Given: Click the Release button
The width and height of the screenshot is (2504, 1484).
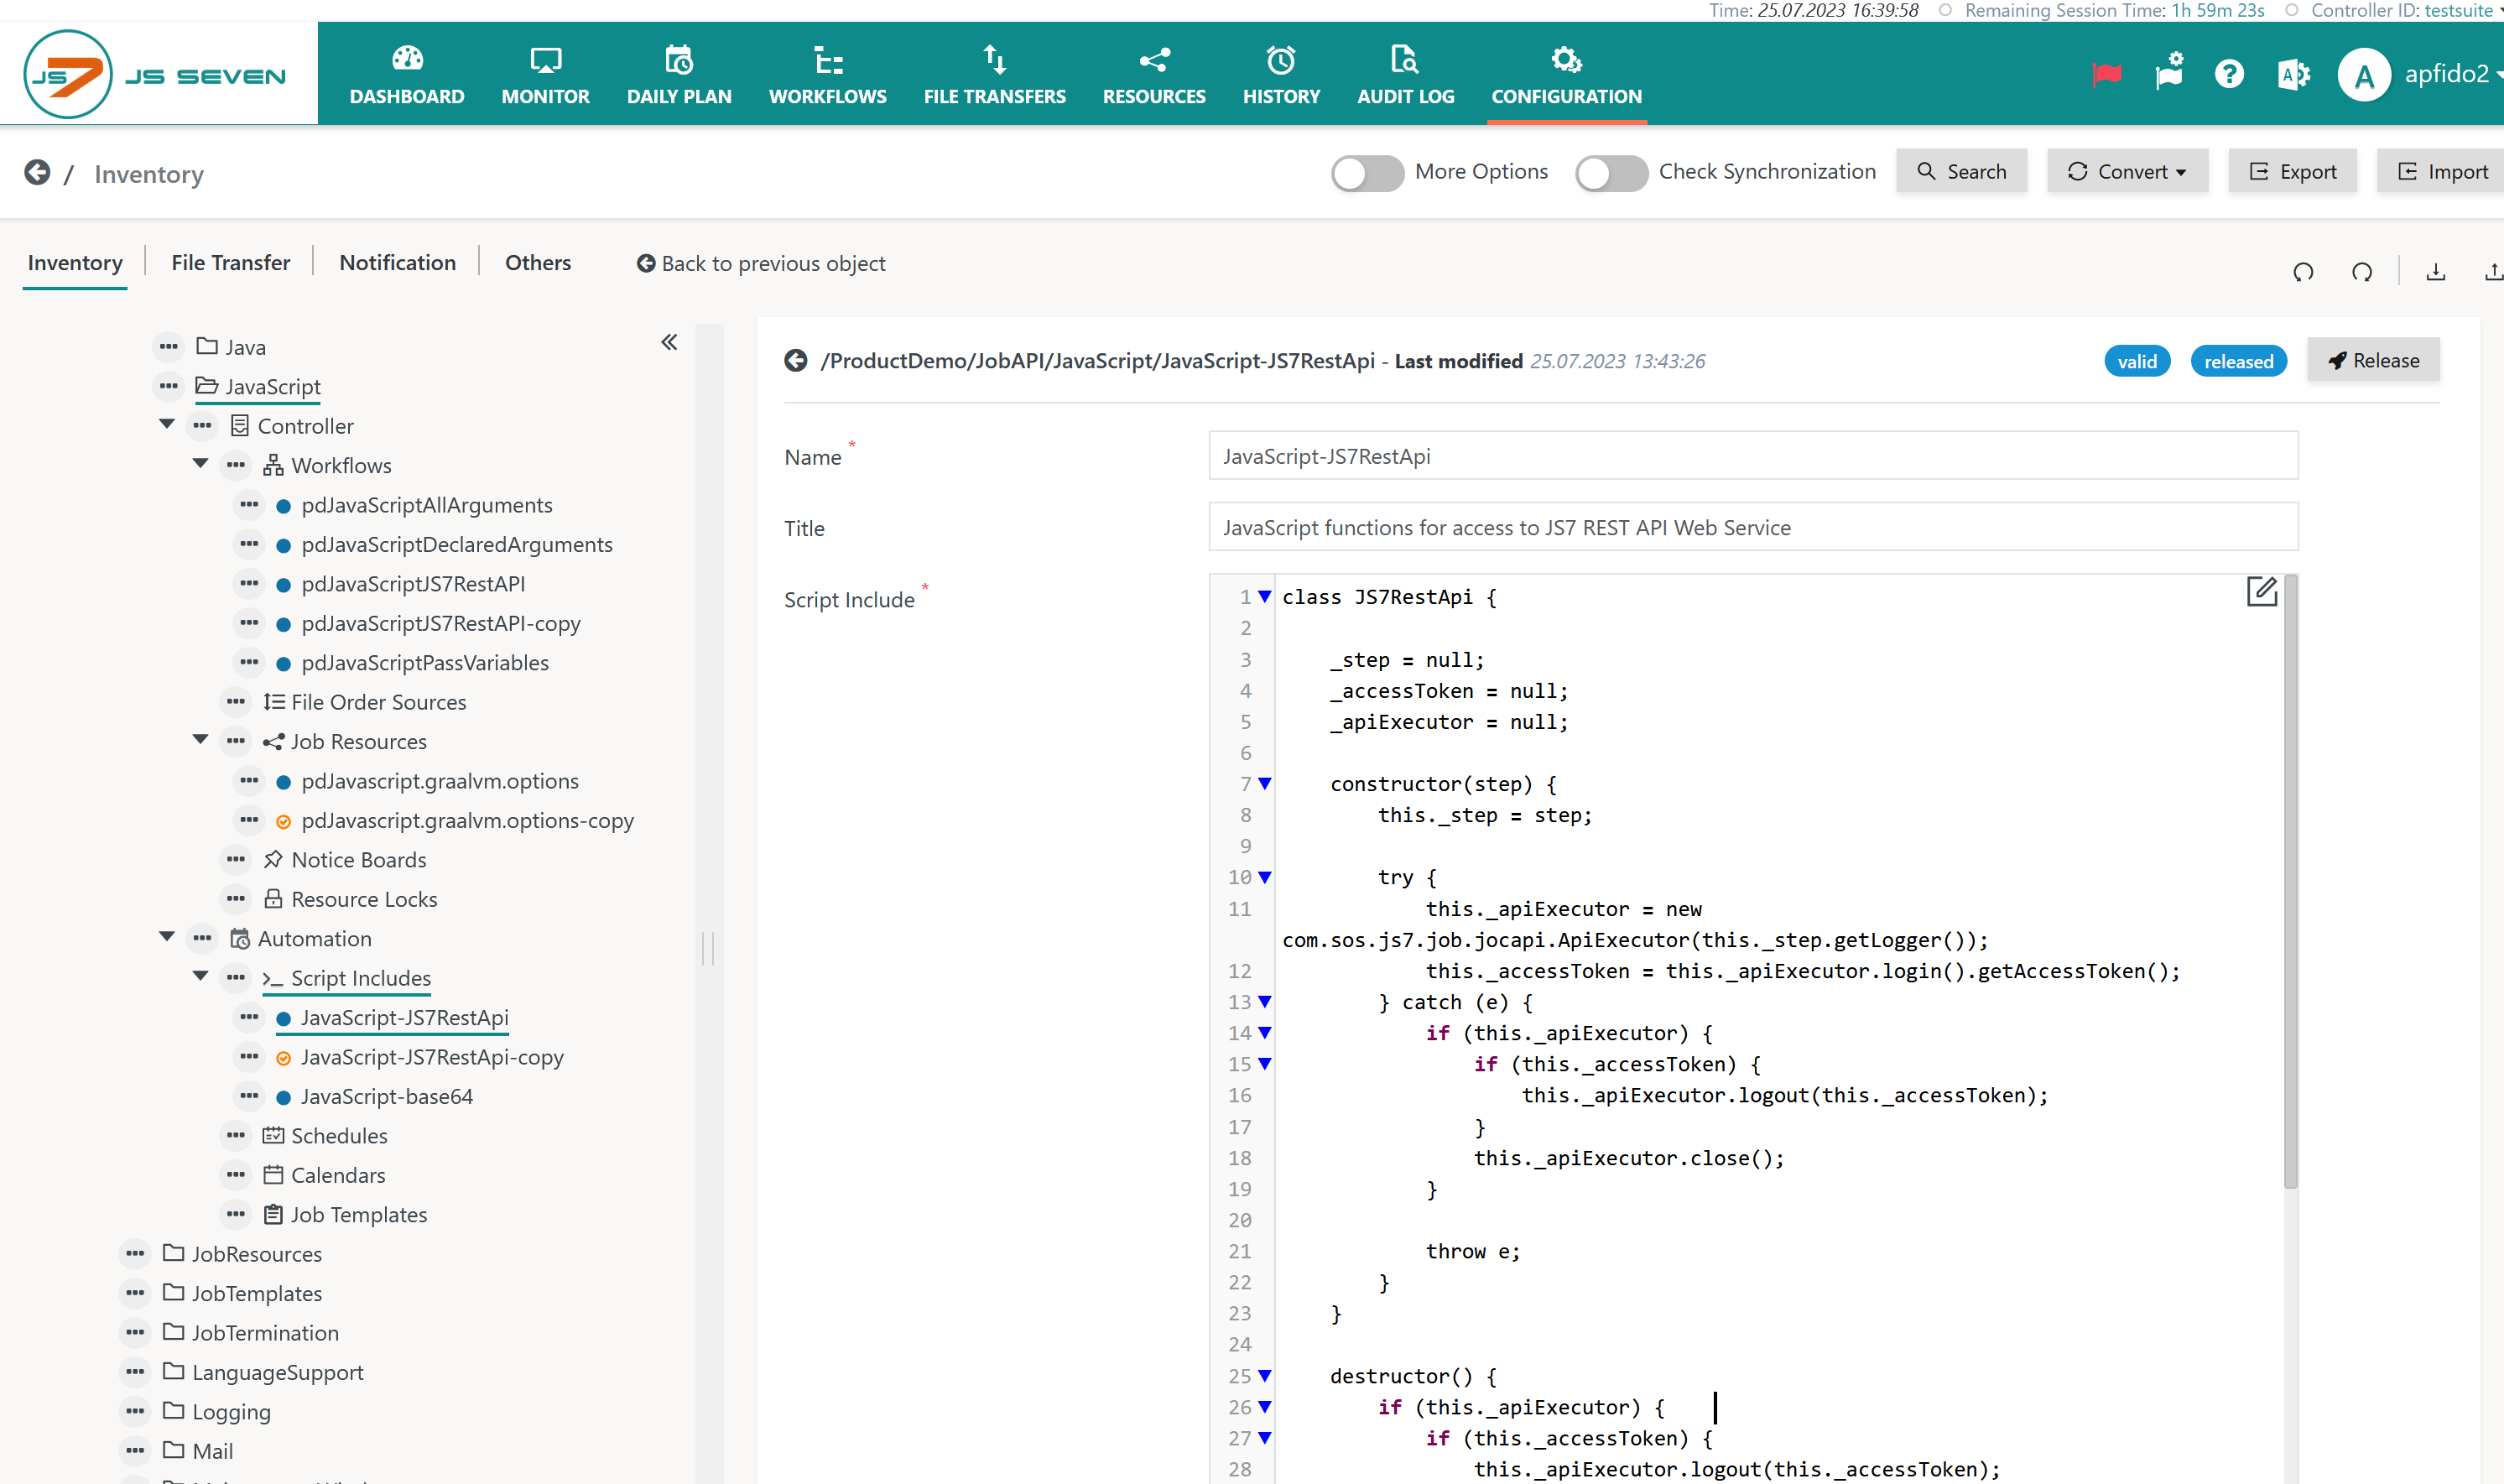Looking at the screenshot, I should tap(2373, 361).
